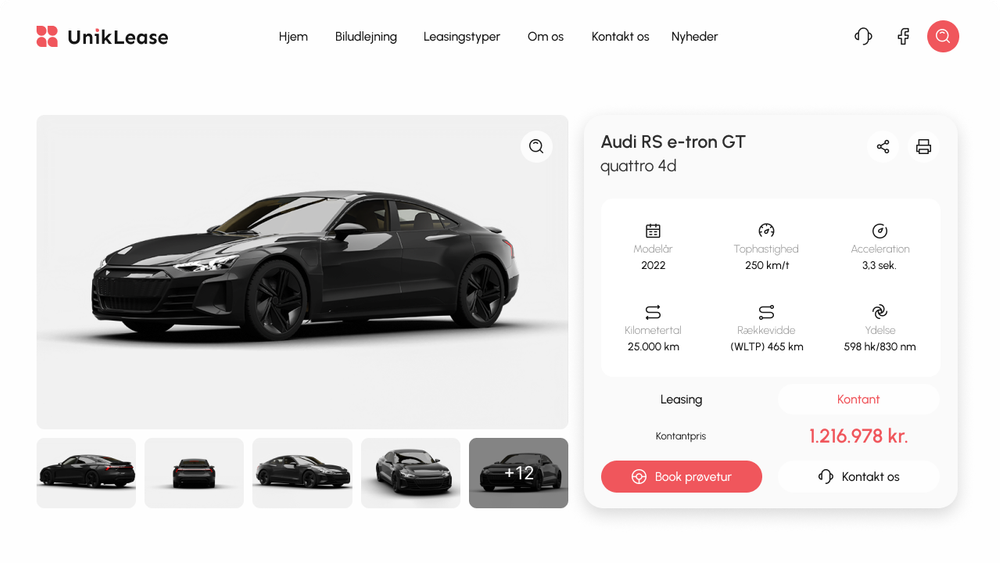This screenshot has height=563, width=1000.
Task: Open the Facebook icon link
Action: click(x=903, y=36)
